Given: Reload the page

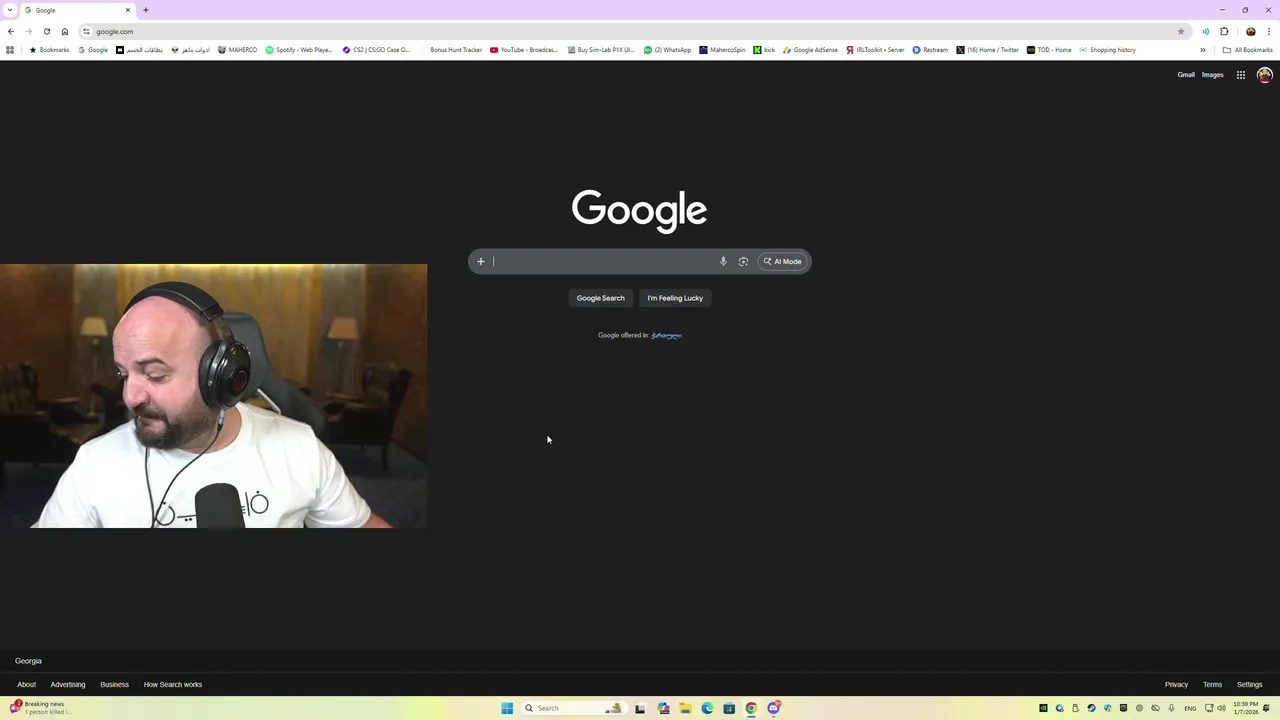Looking at the screenshot, I should 47,31.
